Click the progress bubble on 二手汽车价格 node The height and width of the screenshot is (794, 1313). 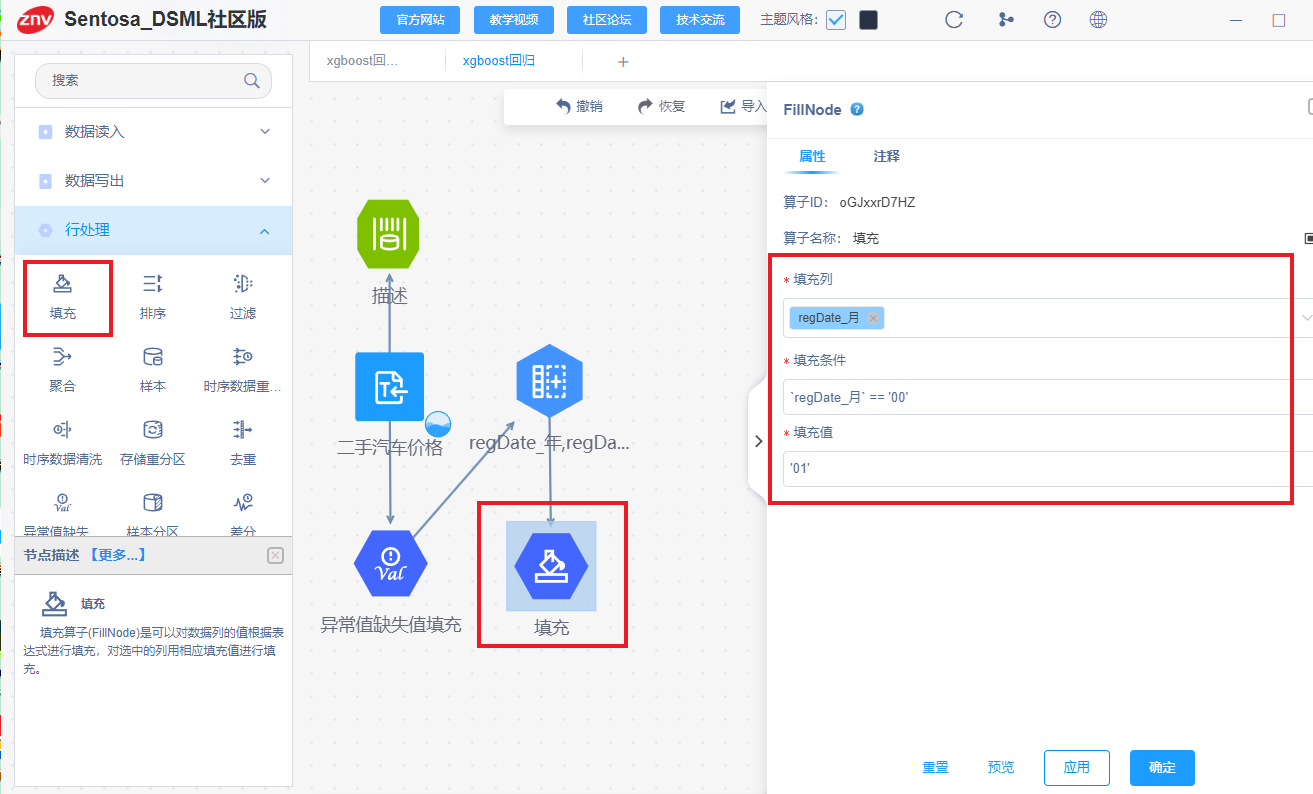click(x=438, y=424)
